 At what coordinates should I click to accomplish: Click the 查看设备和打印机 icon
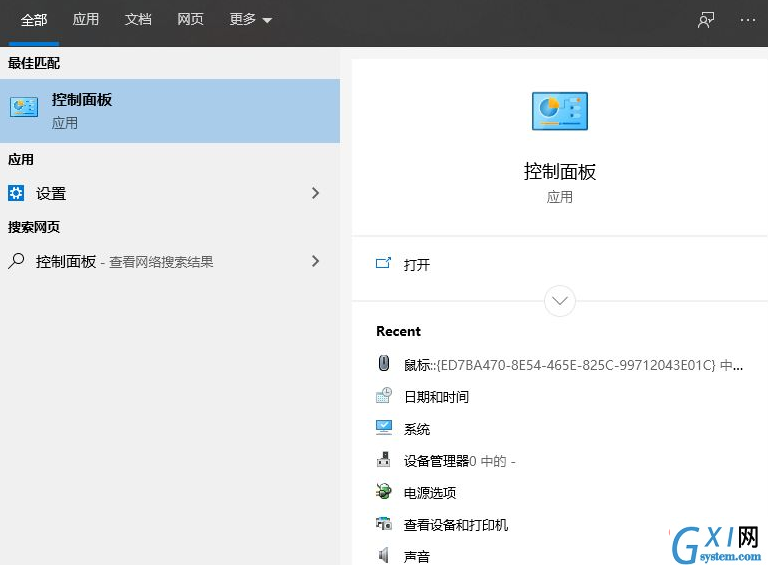pos(384,523)
